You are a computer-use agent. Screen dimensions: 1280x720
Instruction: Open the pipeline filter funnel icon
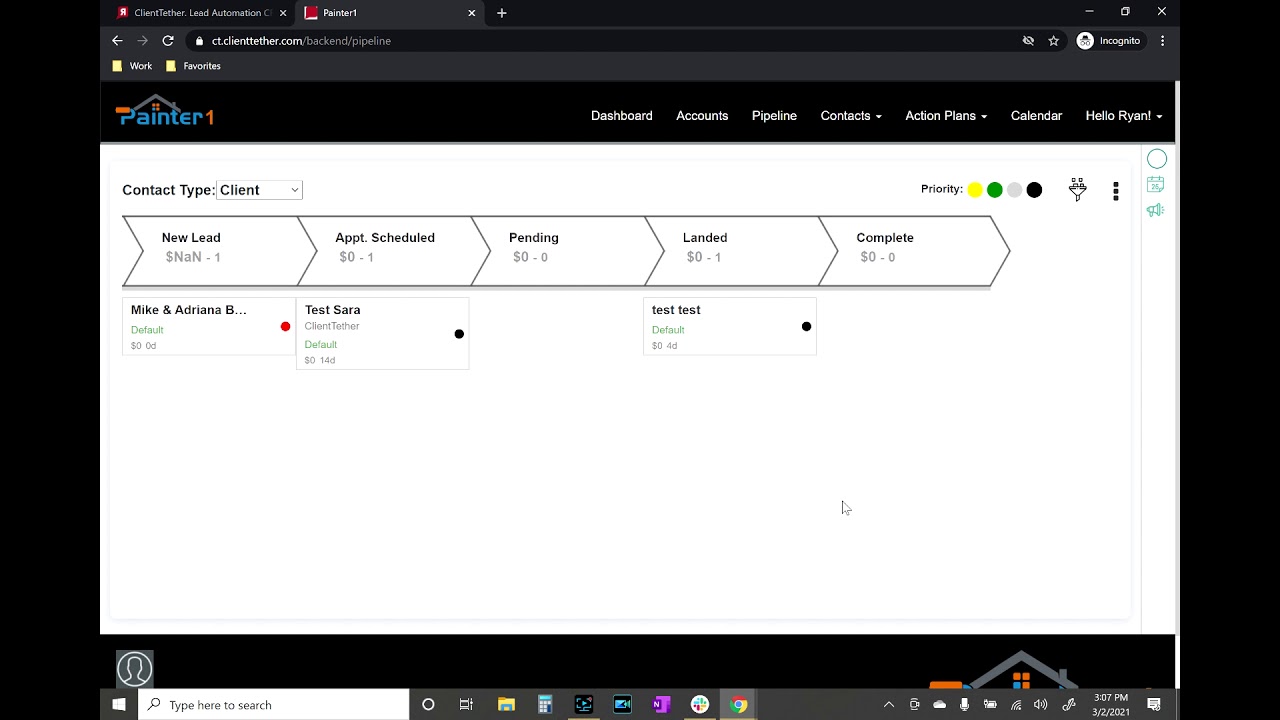[1077, 189]
